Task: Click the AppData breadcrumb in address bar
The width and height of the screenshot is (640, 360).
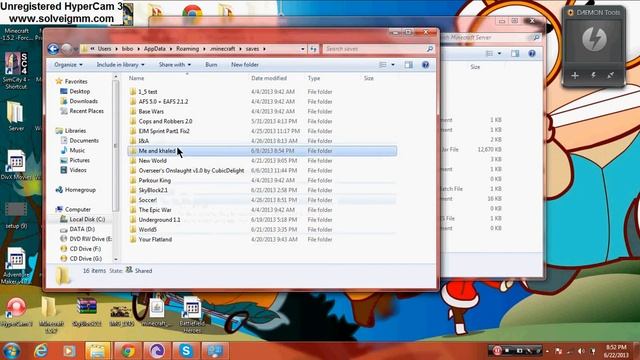Action: point(155,49)
